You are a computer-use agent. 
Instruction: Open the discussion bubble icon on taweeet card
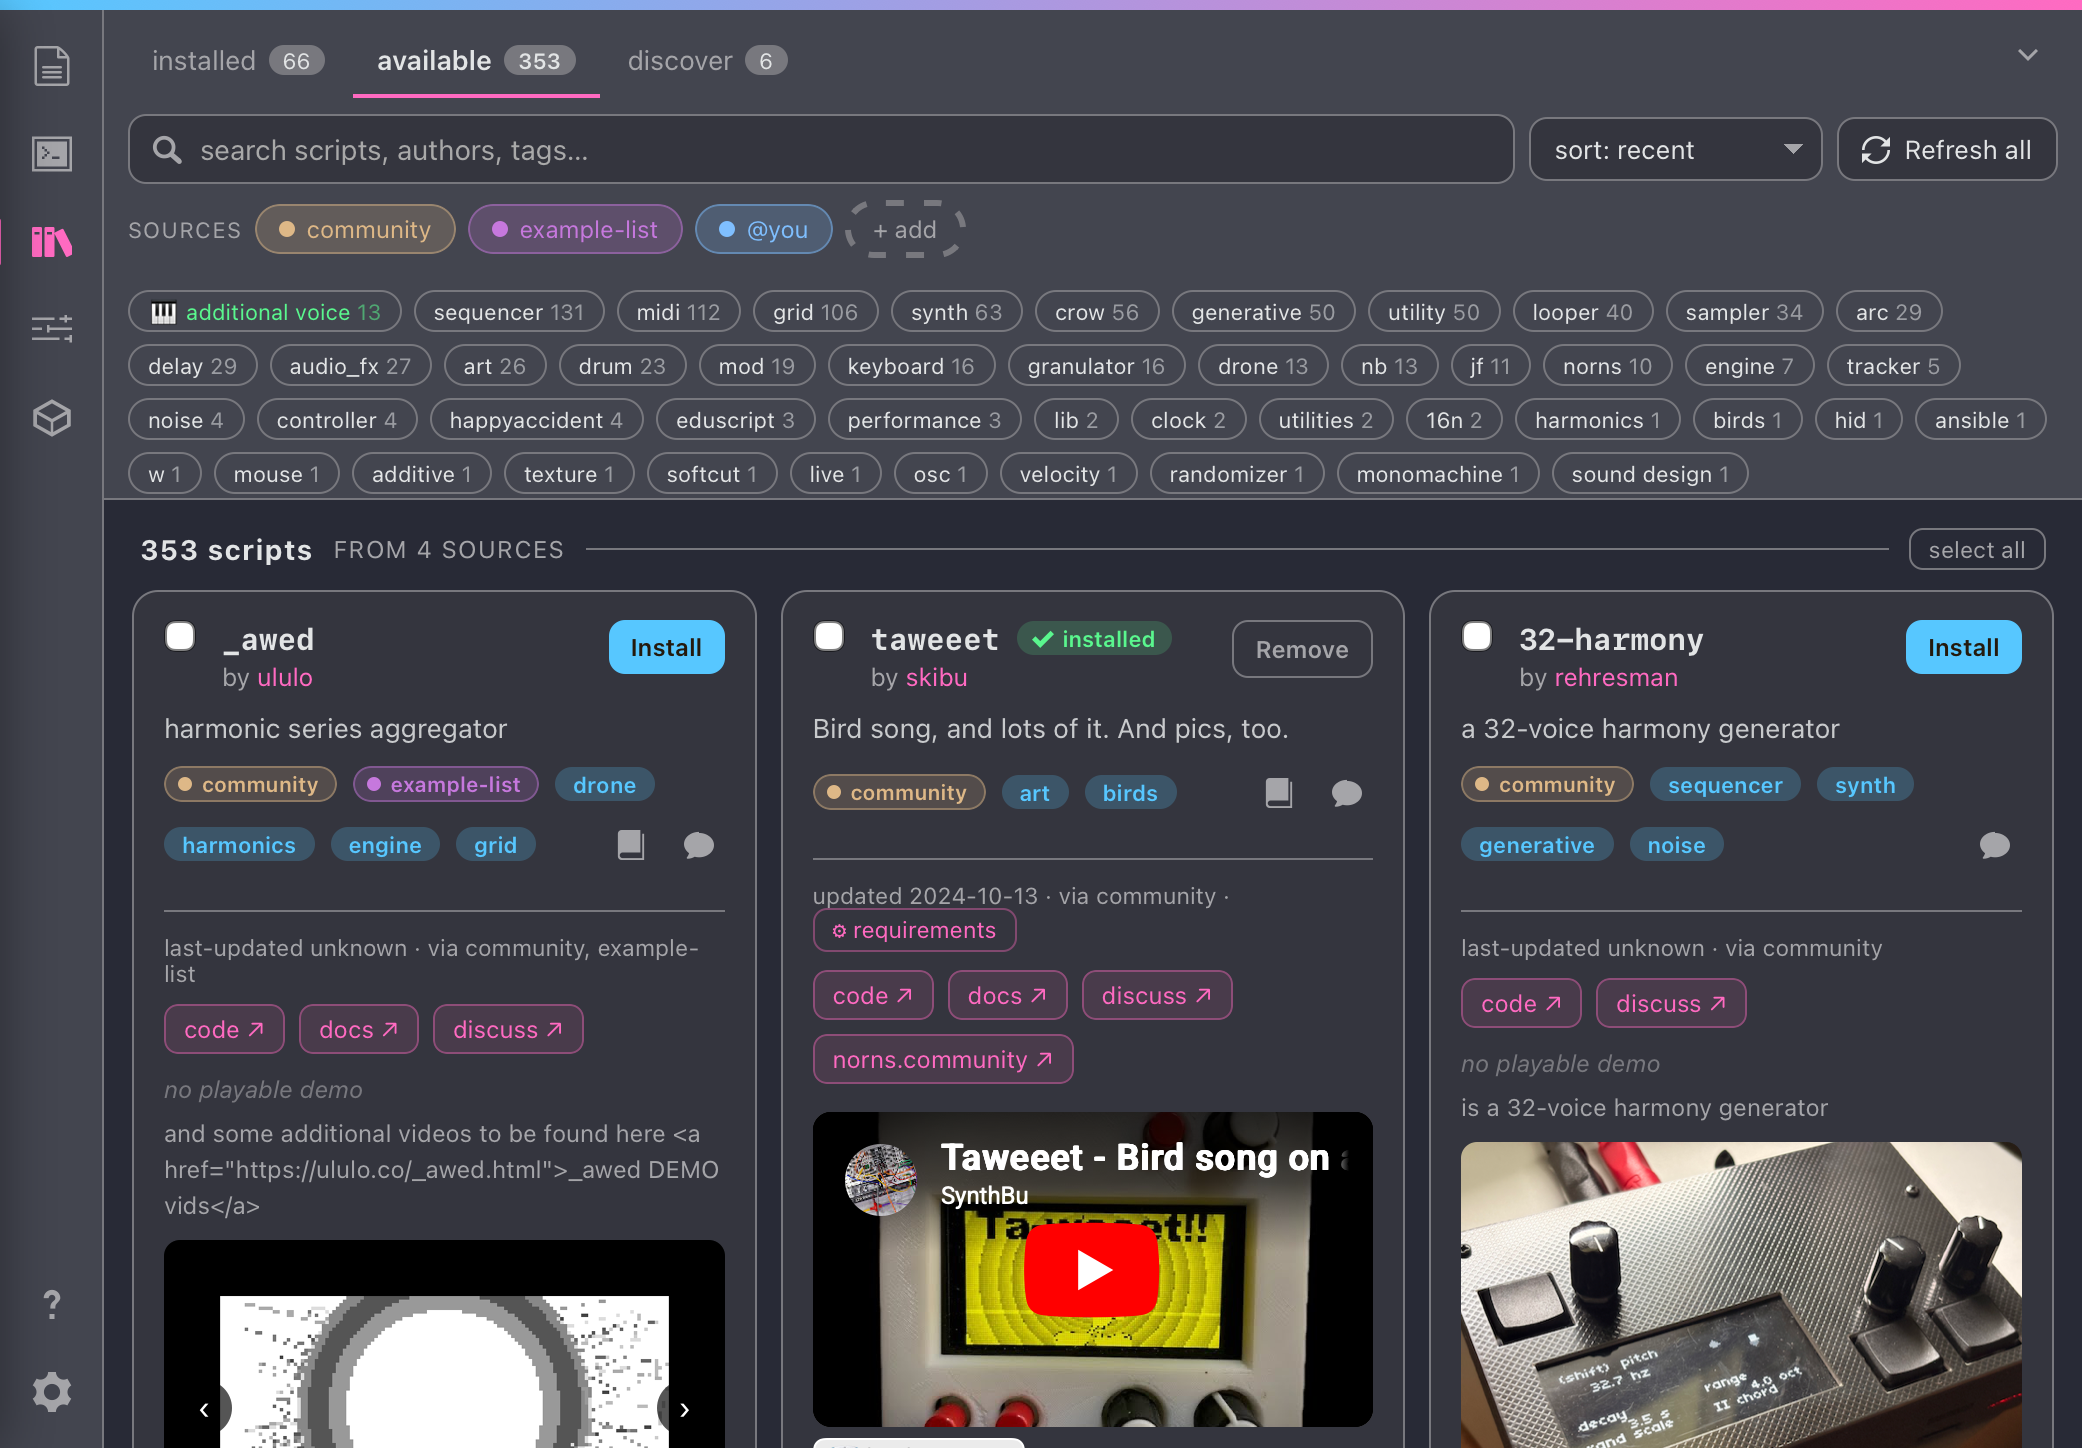pyautogui.click(x=1347, y=793)
